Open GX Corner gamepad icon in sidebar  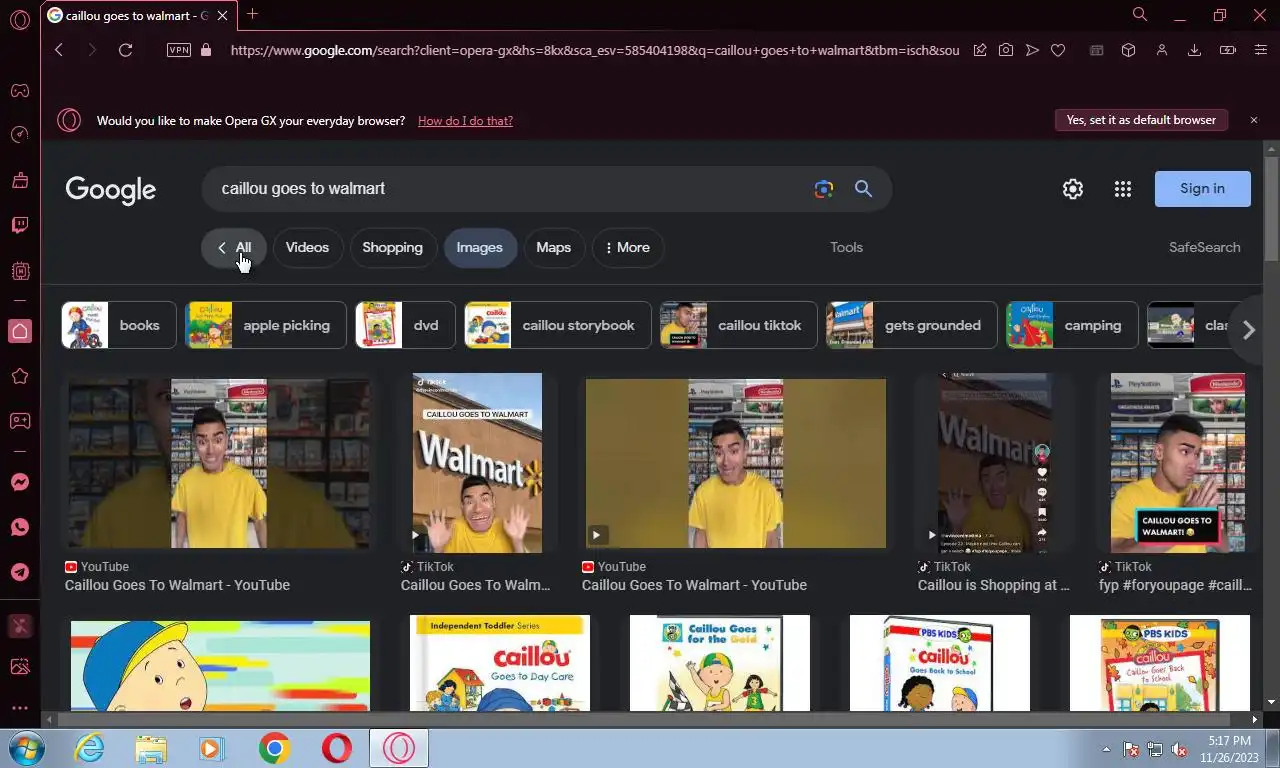click(19, 90)
